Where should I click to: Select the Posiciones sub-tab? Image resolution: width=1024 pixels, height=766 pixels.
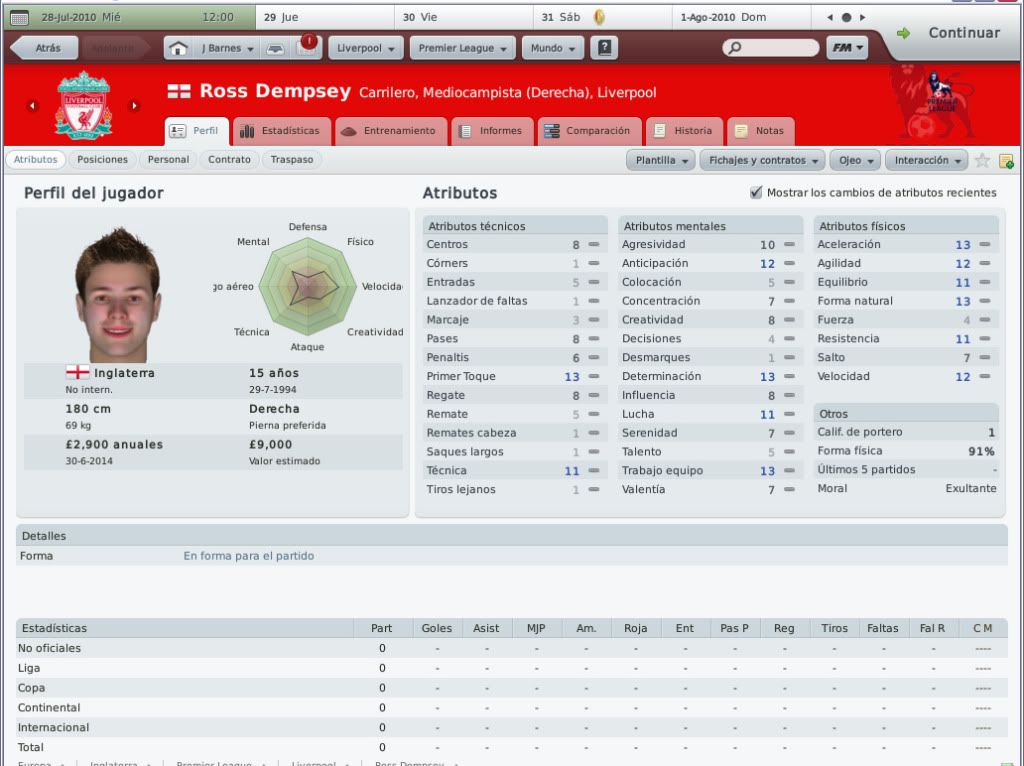103,159
